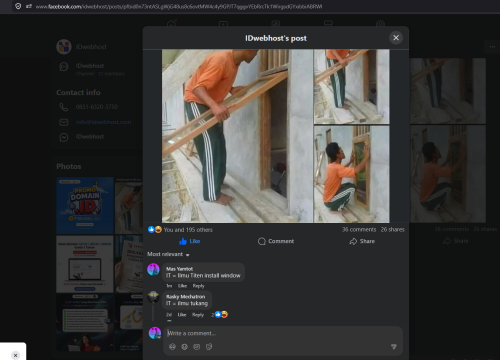
Task: Open the Promo Domain .ID photo thumbnail
Action: 85,206
